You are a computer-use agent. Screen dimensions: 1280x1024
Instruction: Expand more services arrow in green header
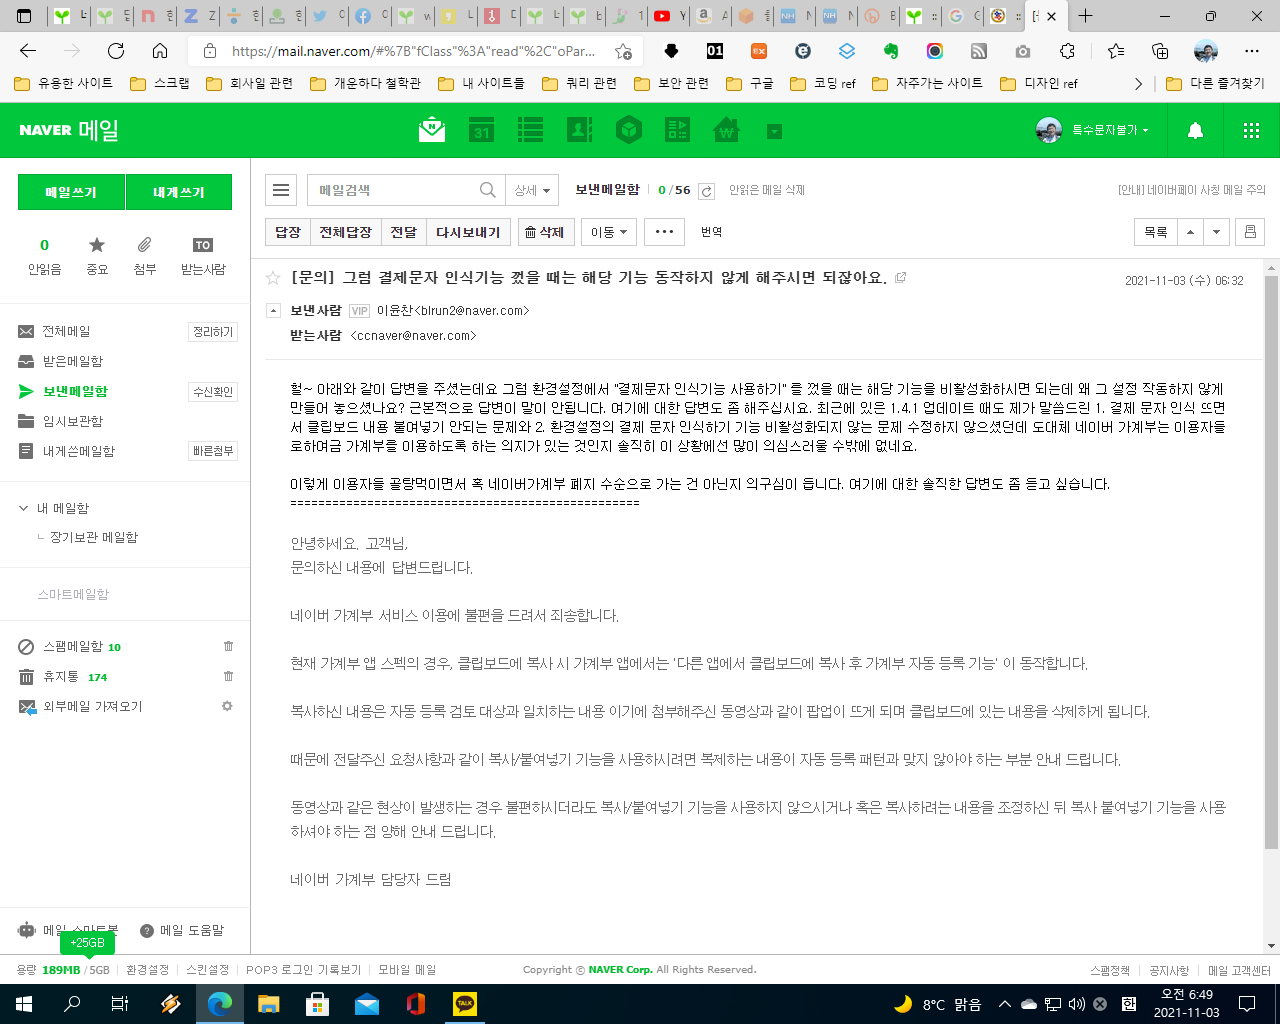click(x=774, y=131)
